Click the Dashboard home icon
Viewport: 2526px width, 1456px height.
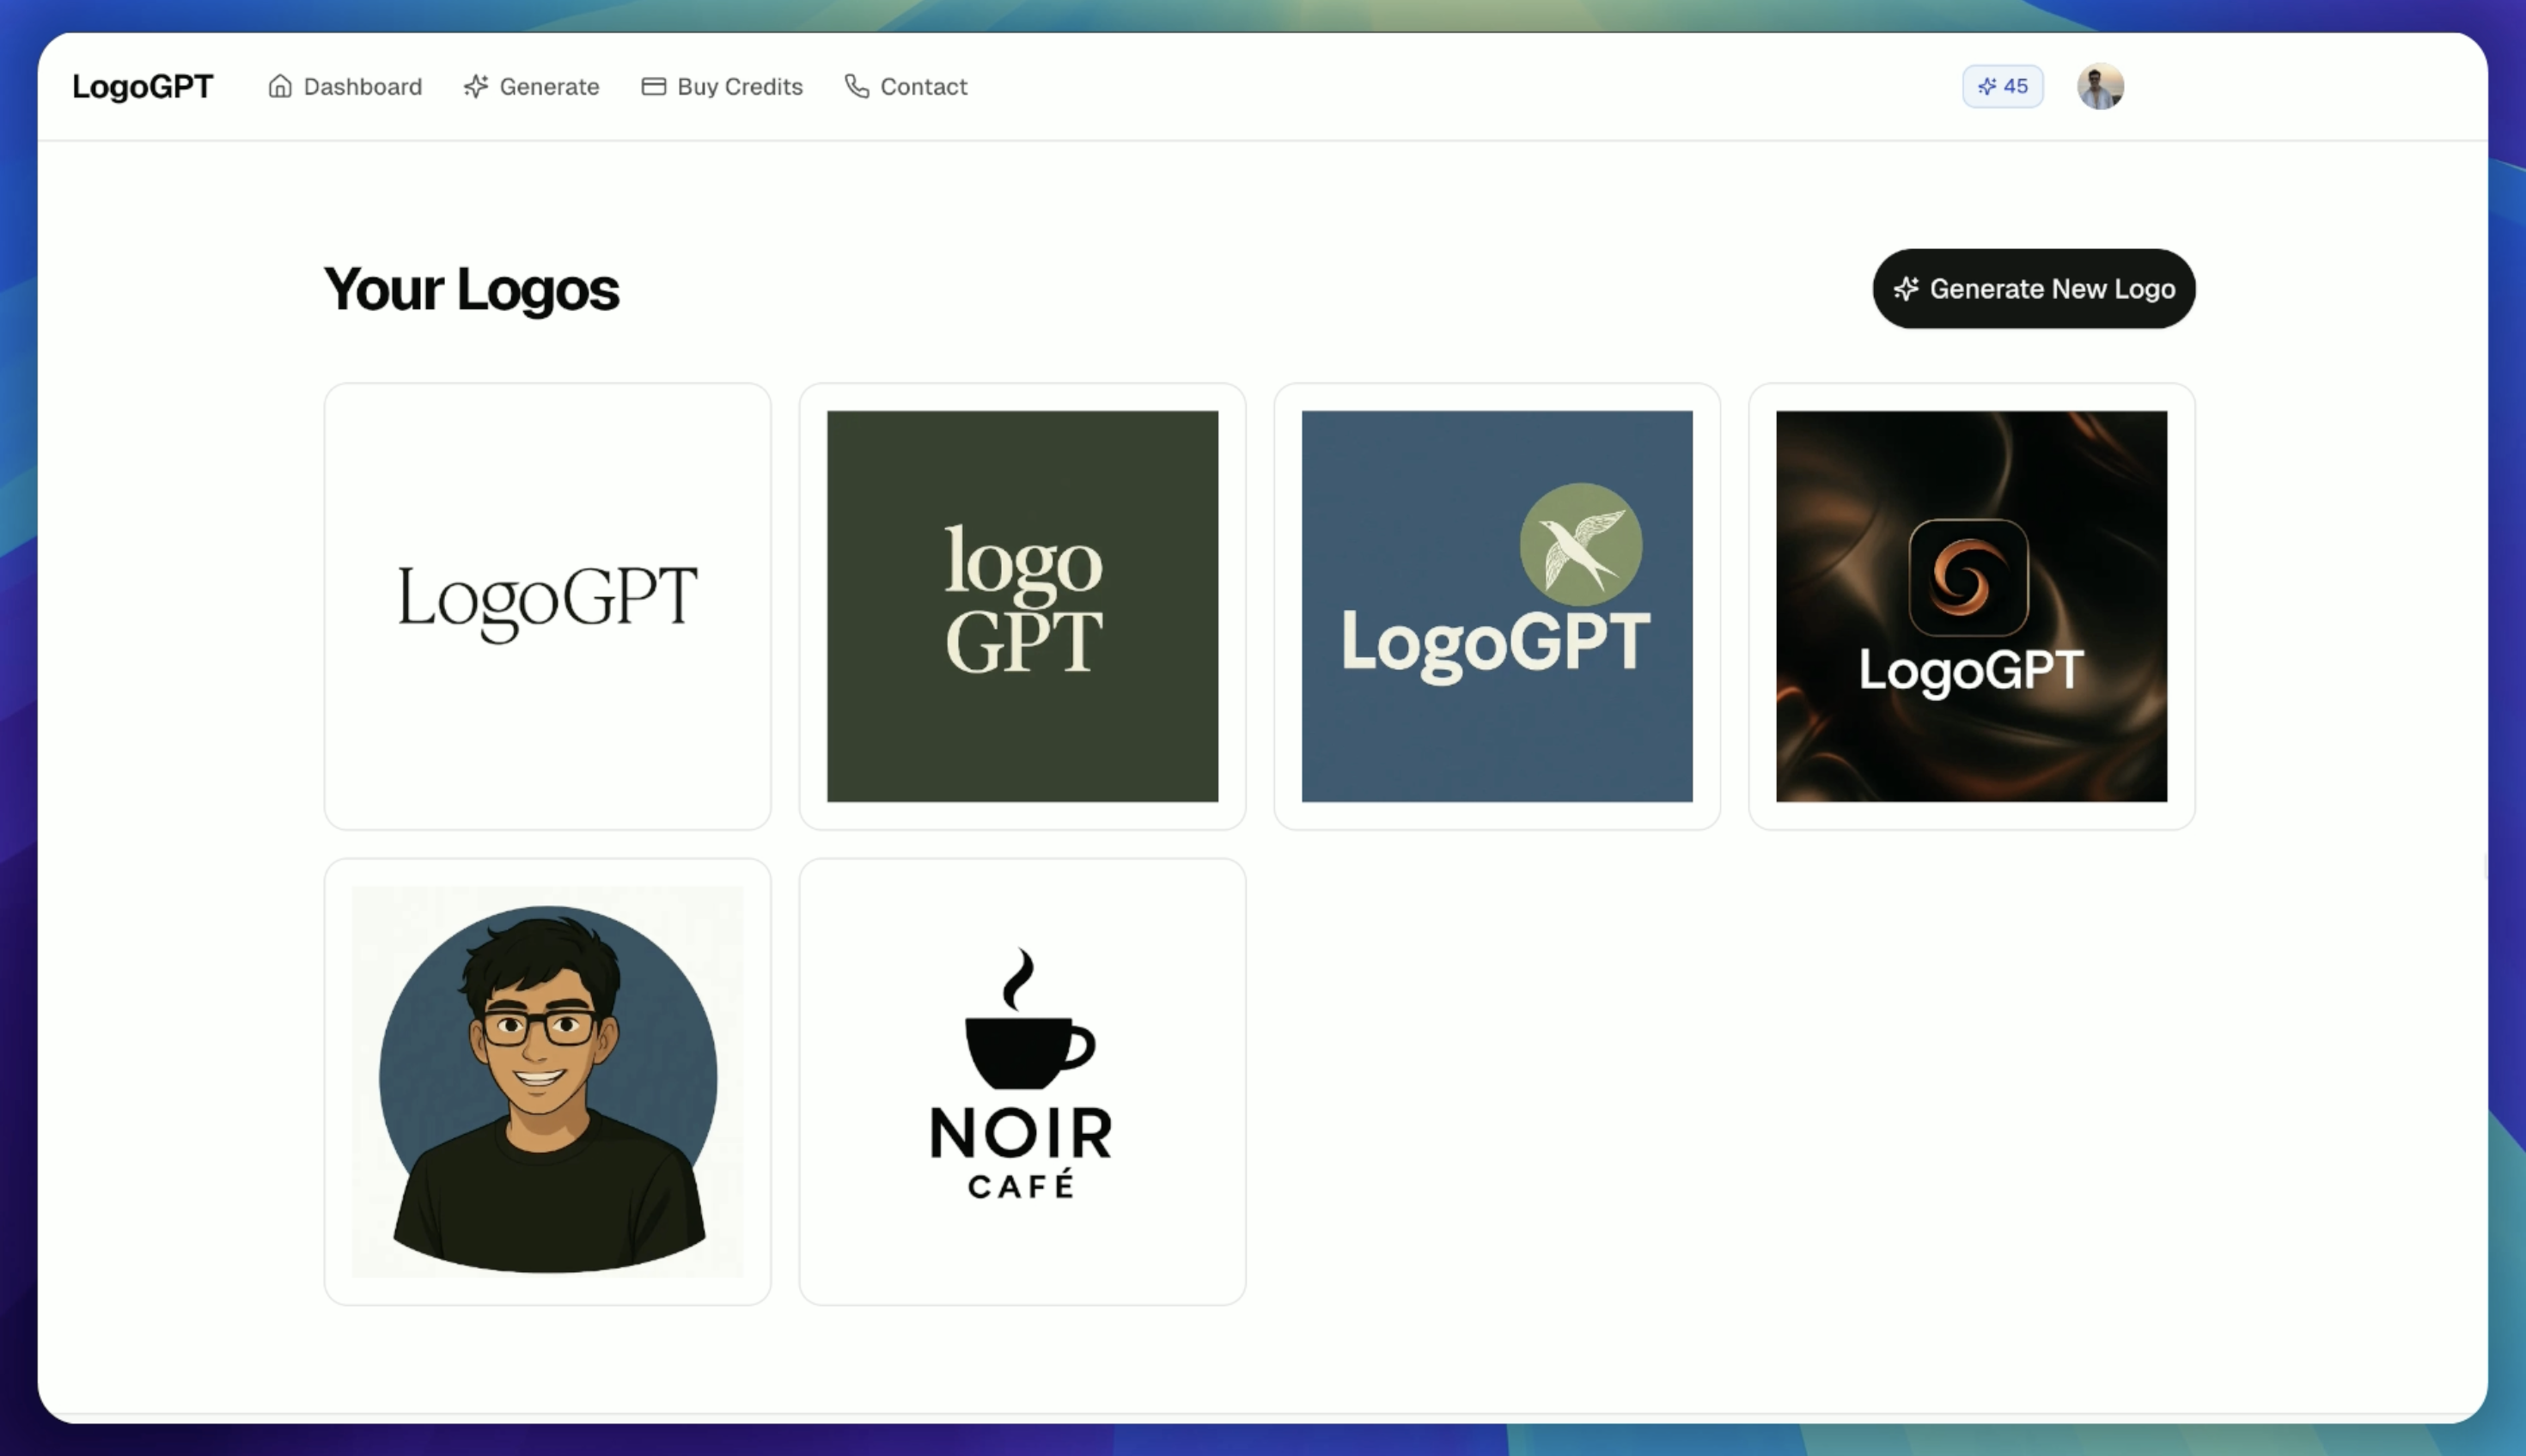[x=280, y=86]
